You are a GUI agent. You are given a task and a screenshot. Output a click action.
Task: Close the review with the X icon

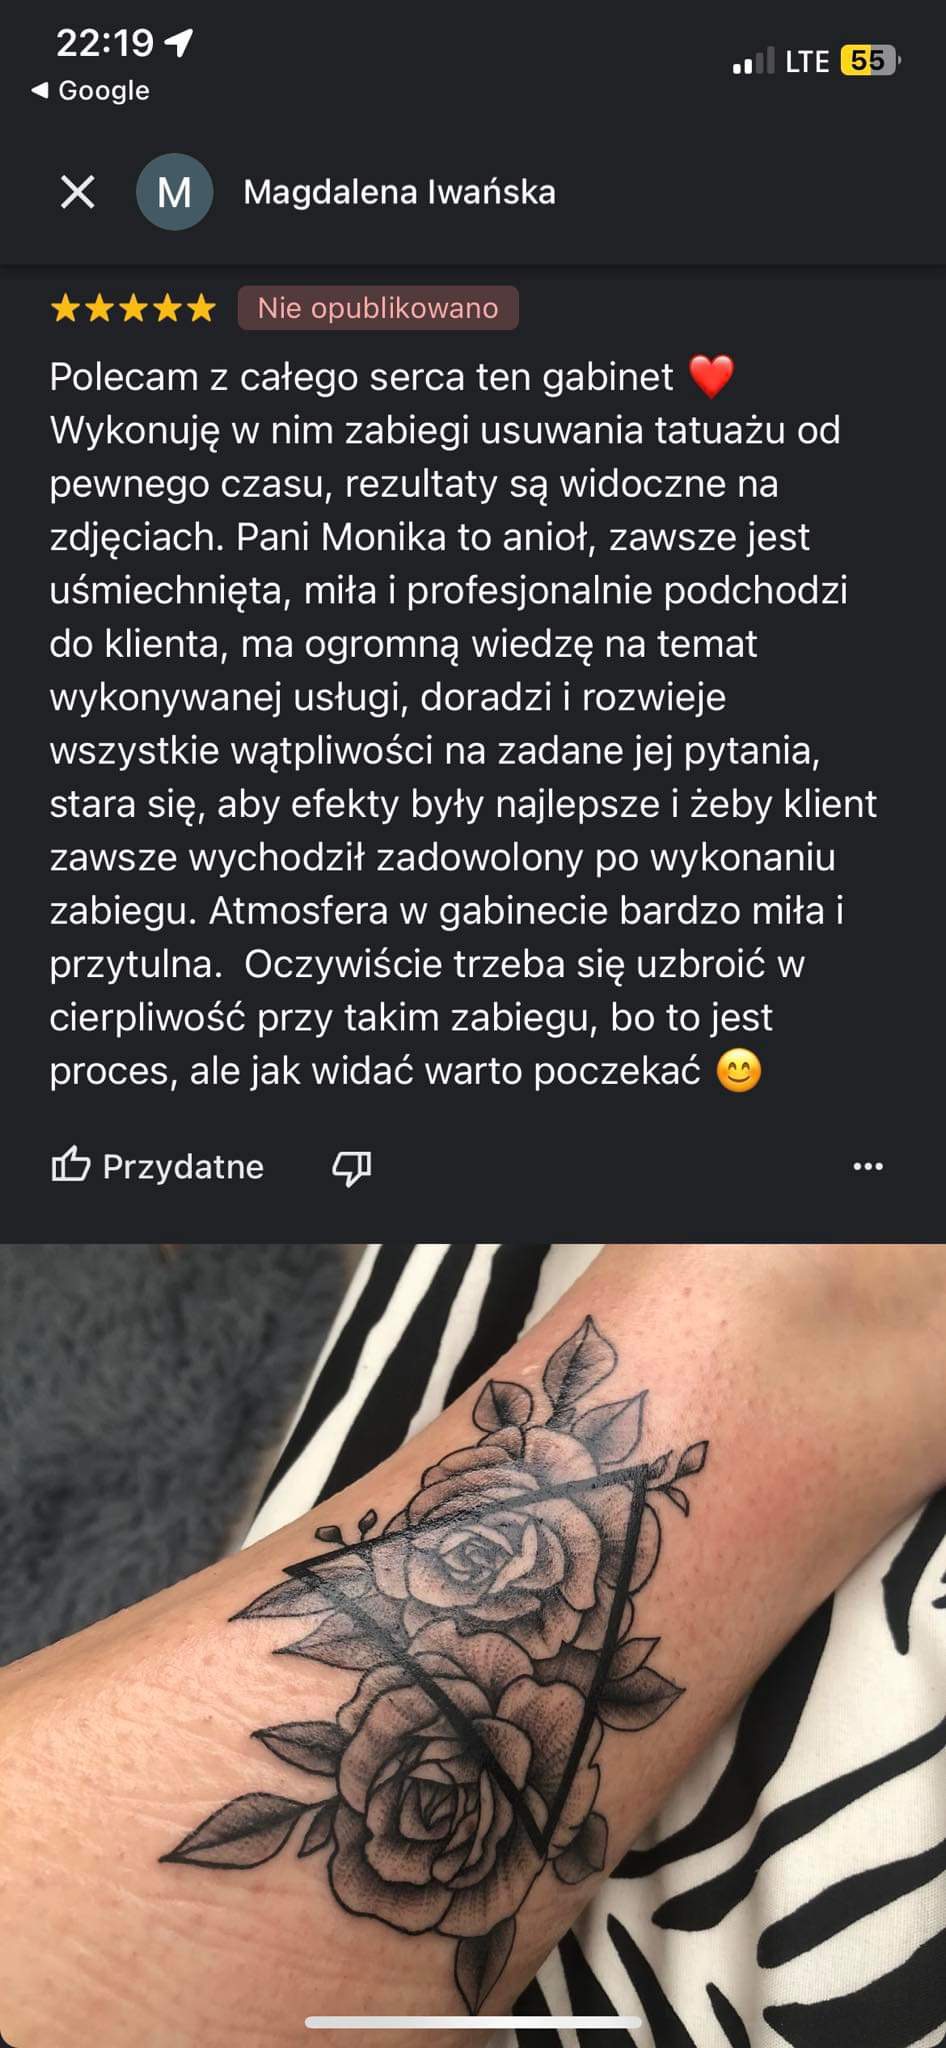coord(77,191)
